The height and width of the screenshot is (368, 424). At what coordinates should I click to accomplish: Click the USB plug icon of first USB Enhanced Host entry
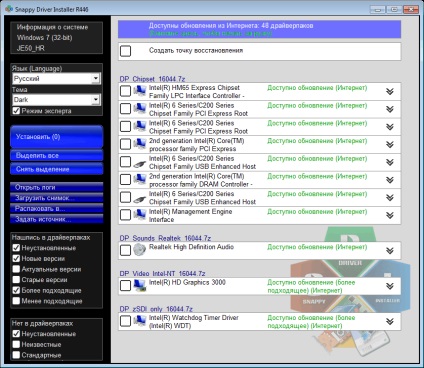point(140,164)
